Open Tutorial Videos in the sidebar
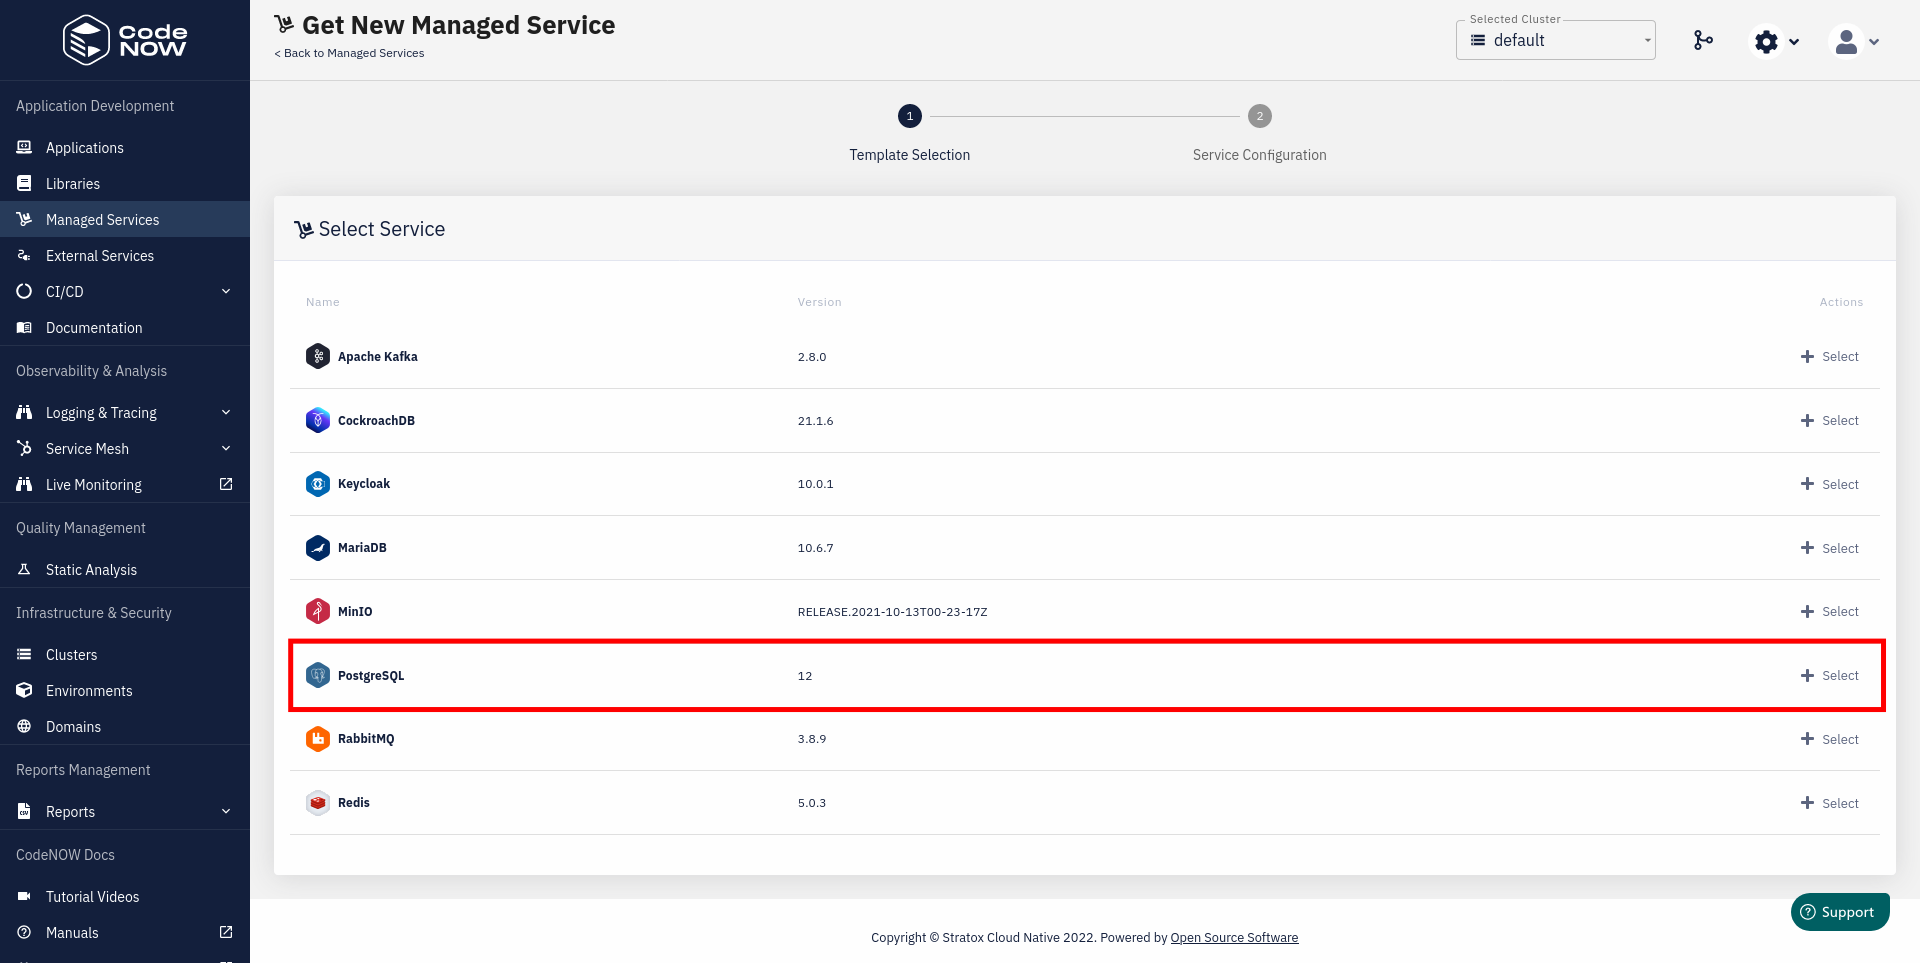Image resolution: width=1920 pixels, height=963 pixels. [x=125, y=897]
